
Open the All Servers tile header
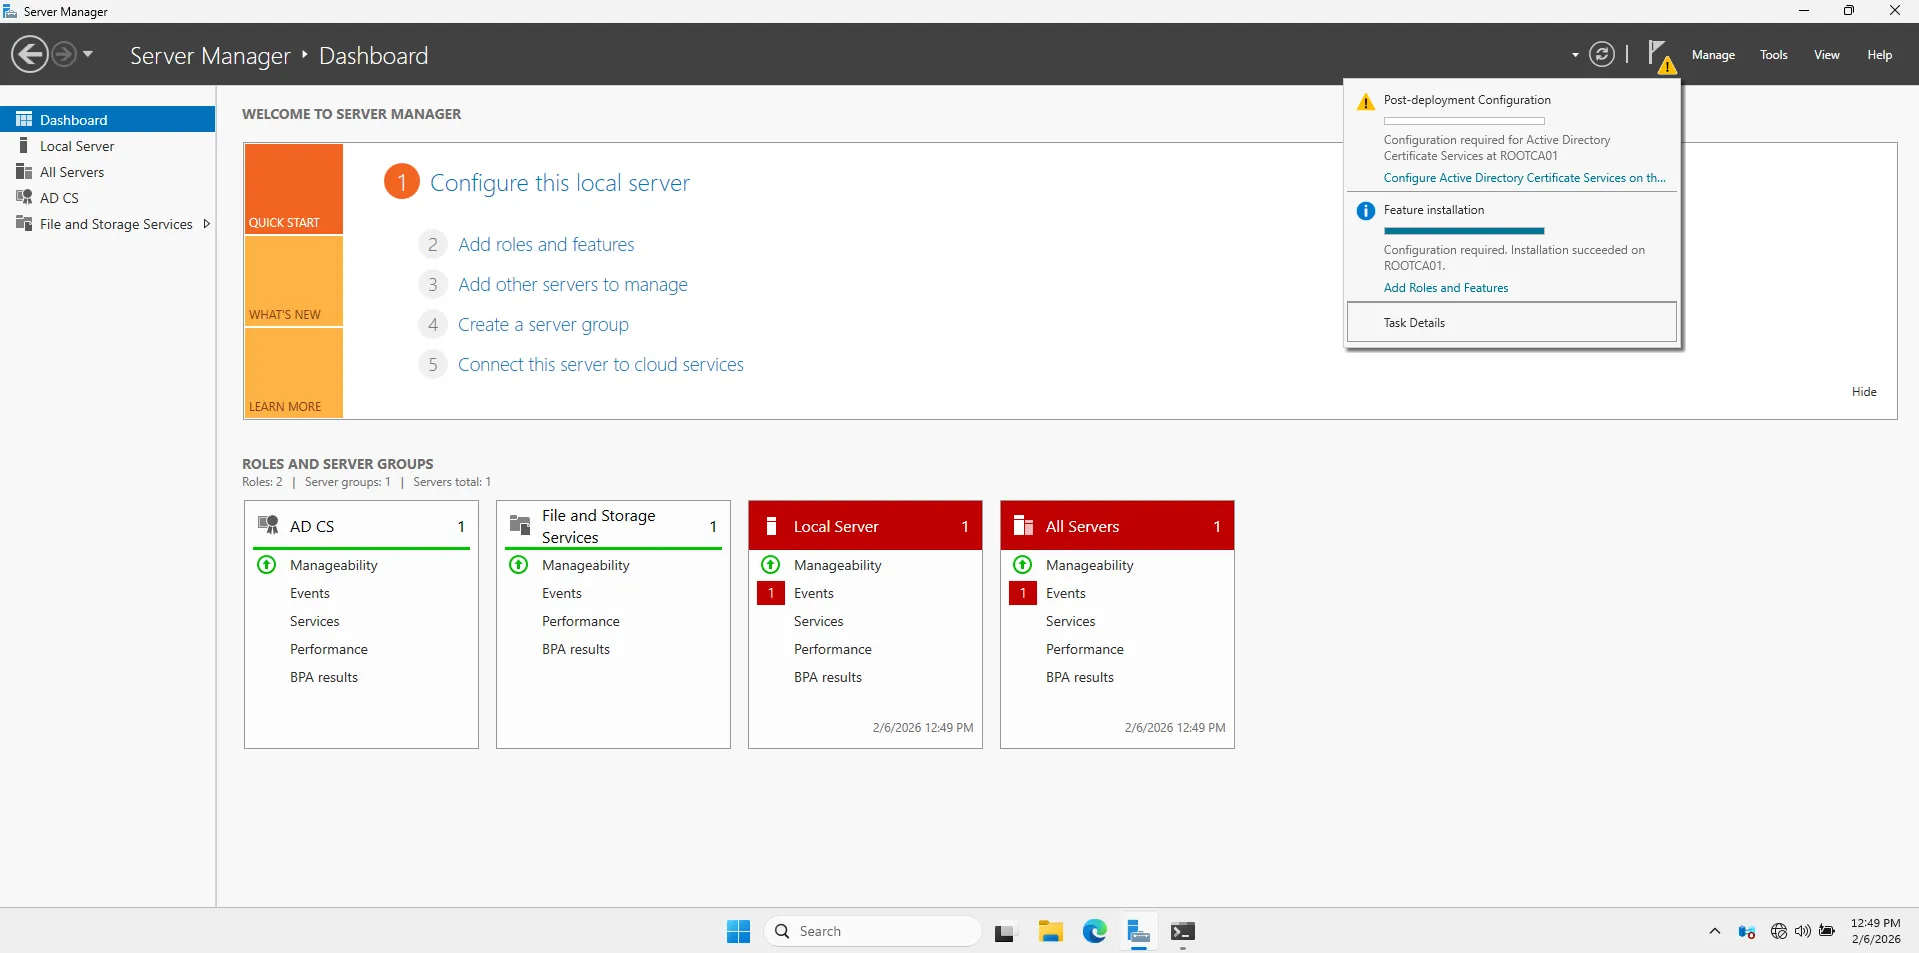click(1117, 526)
